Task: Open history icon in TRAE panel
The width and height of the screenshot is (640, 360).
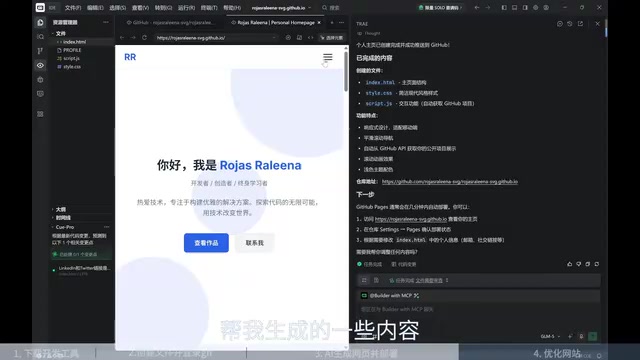Action: 570,24
